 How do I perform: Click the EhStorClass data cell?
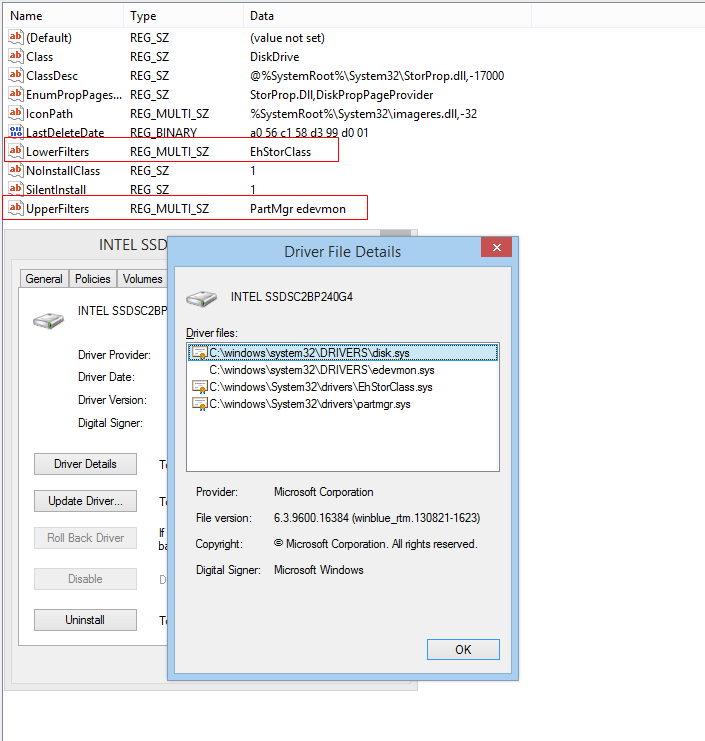point(281,152)
